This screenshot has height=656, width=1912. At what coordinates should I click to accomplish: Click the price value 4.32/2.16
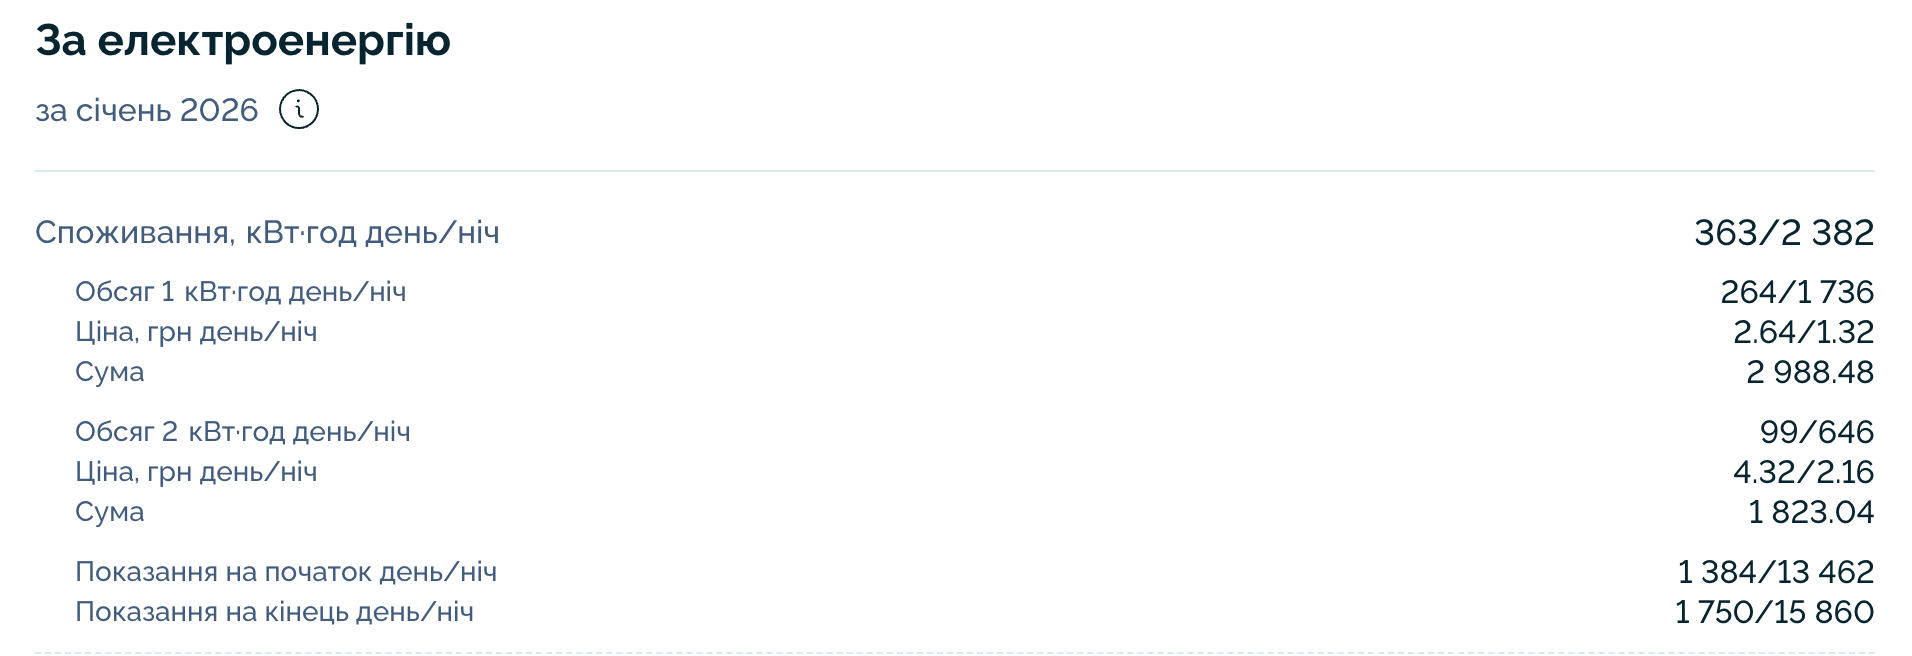(x=1803, y=472)
